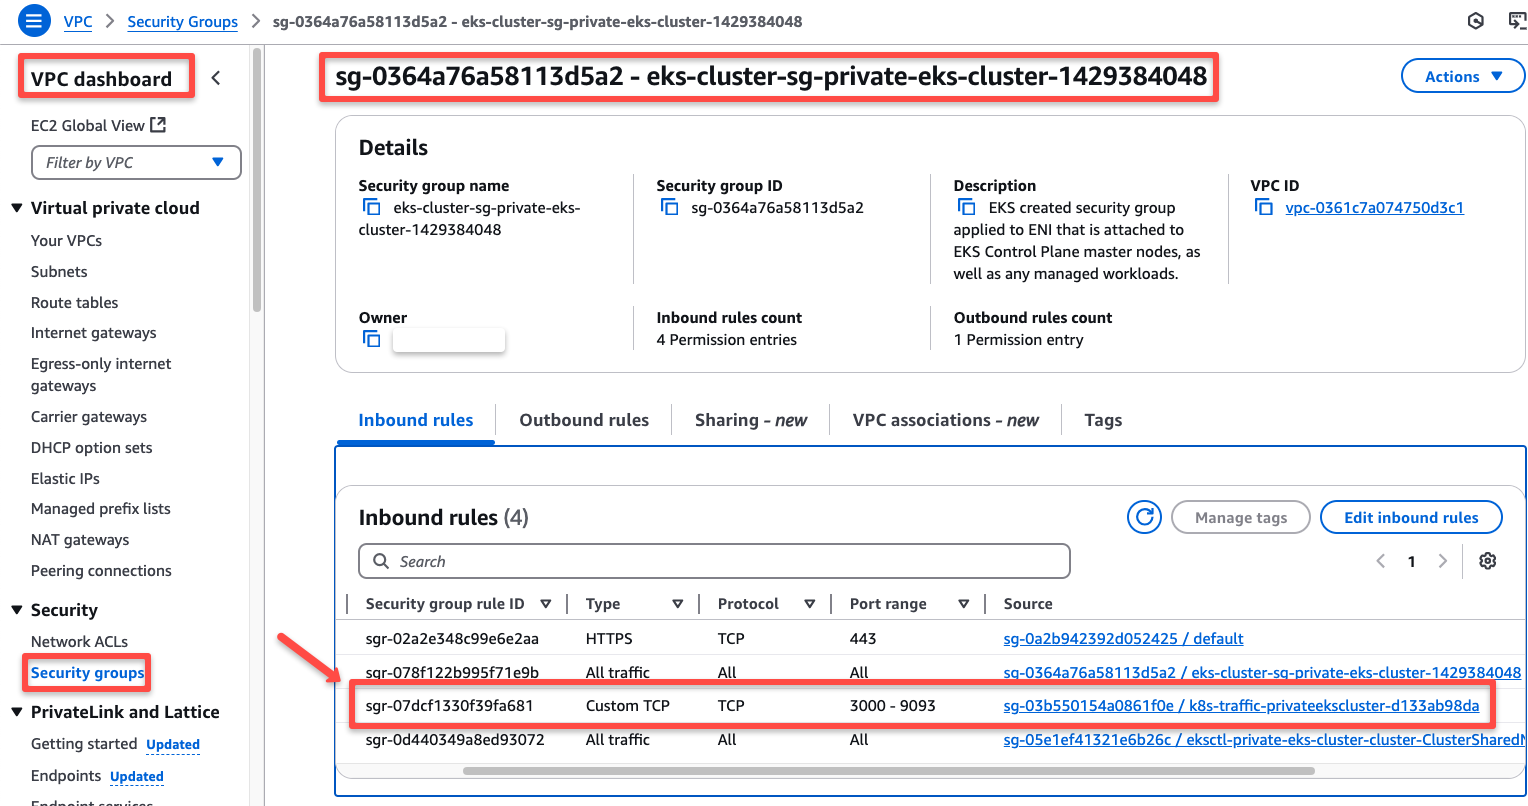Click the horizontal scrollbar under rules table
This screenshot has height=806, width=1528.
point(889,771)
